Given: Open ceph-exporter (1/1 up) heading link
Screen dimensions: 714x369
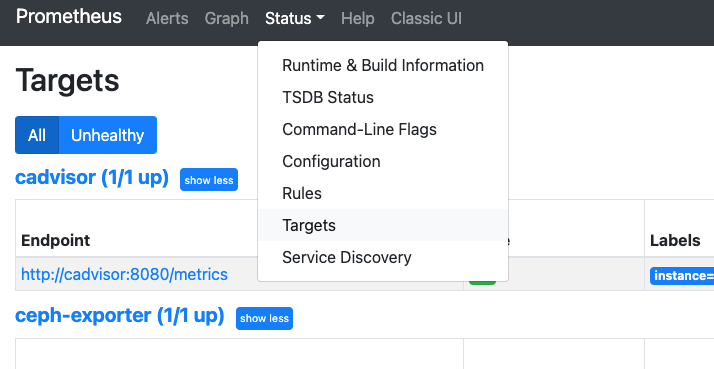Looking at the screenshot, I should coord(120,315).
